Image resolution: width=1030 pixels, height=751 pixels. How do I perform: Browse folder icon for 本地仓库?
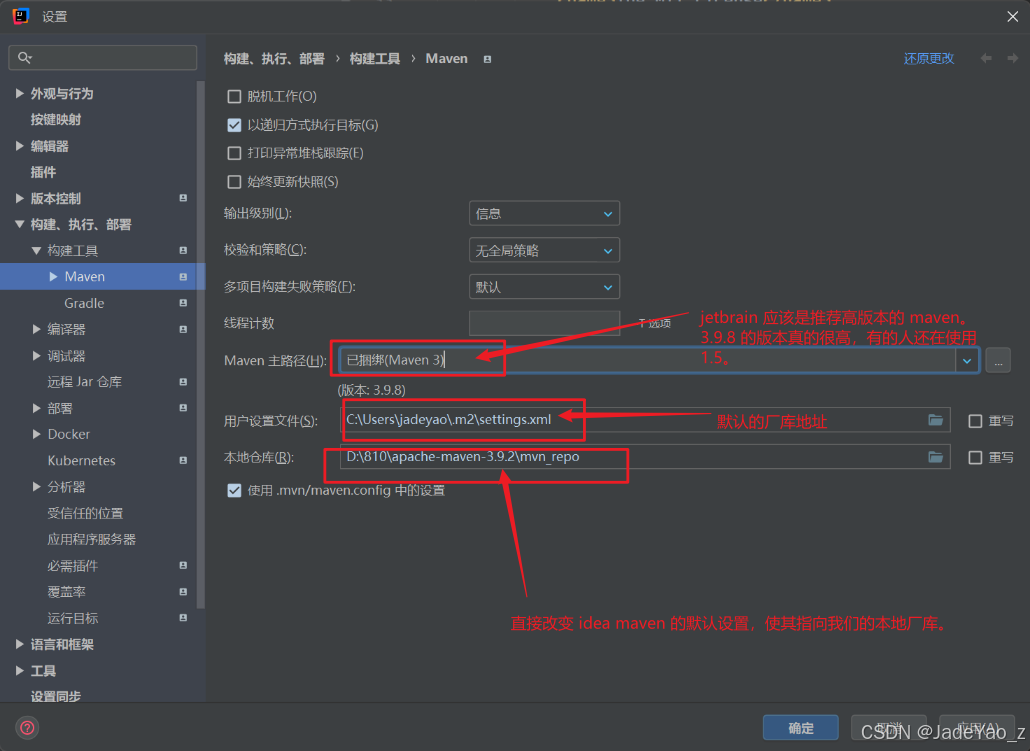coord(935,457)
